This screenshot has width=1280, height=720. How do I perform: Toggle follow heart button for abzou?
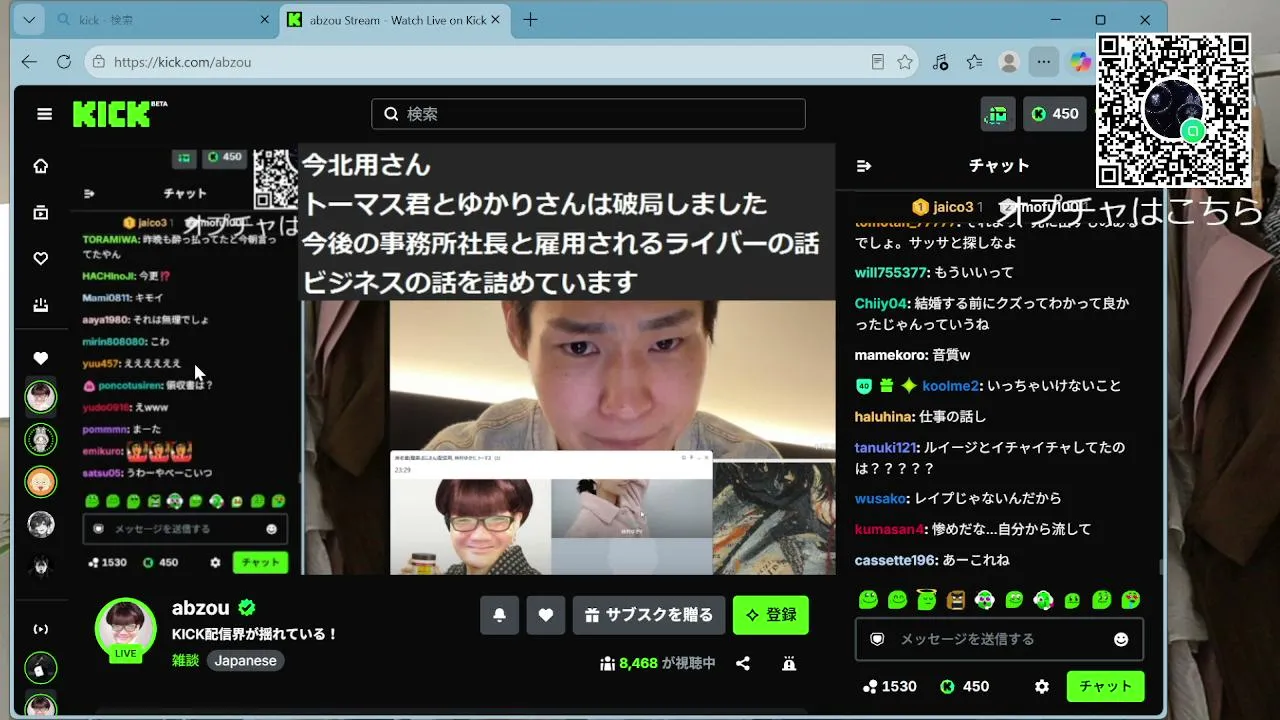click(546, 615)
